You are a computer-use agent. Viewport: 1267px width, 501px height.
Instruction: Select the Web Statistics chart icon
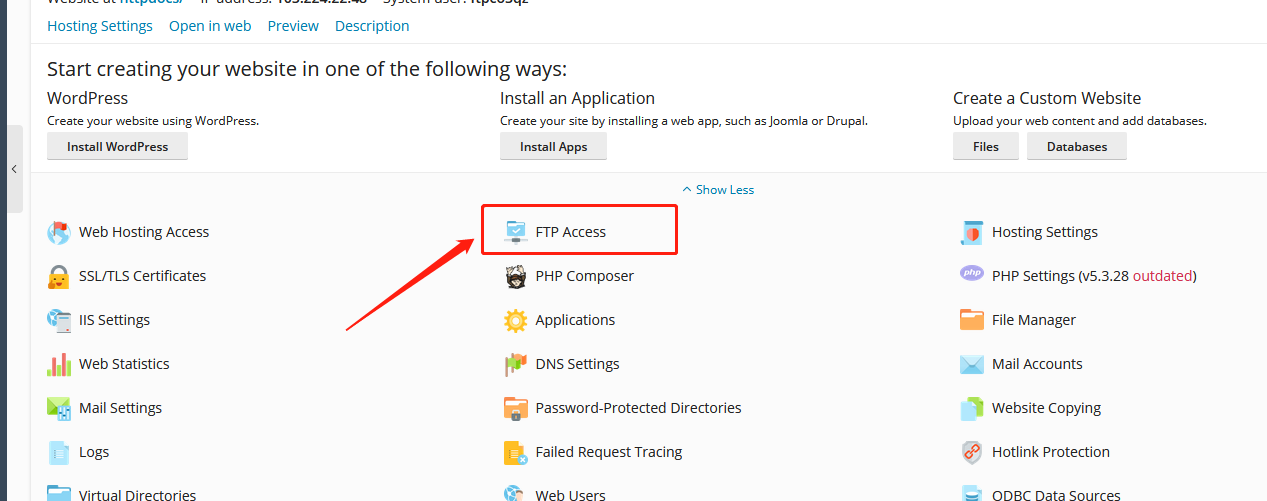[x=59, y=364]
